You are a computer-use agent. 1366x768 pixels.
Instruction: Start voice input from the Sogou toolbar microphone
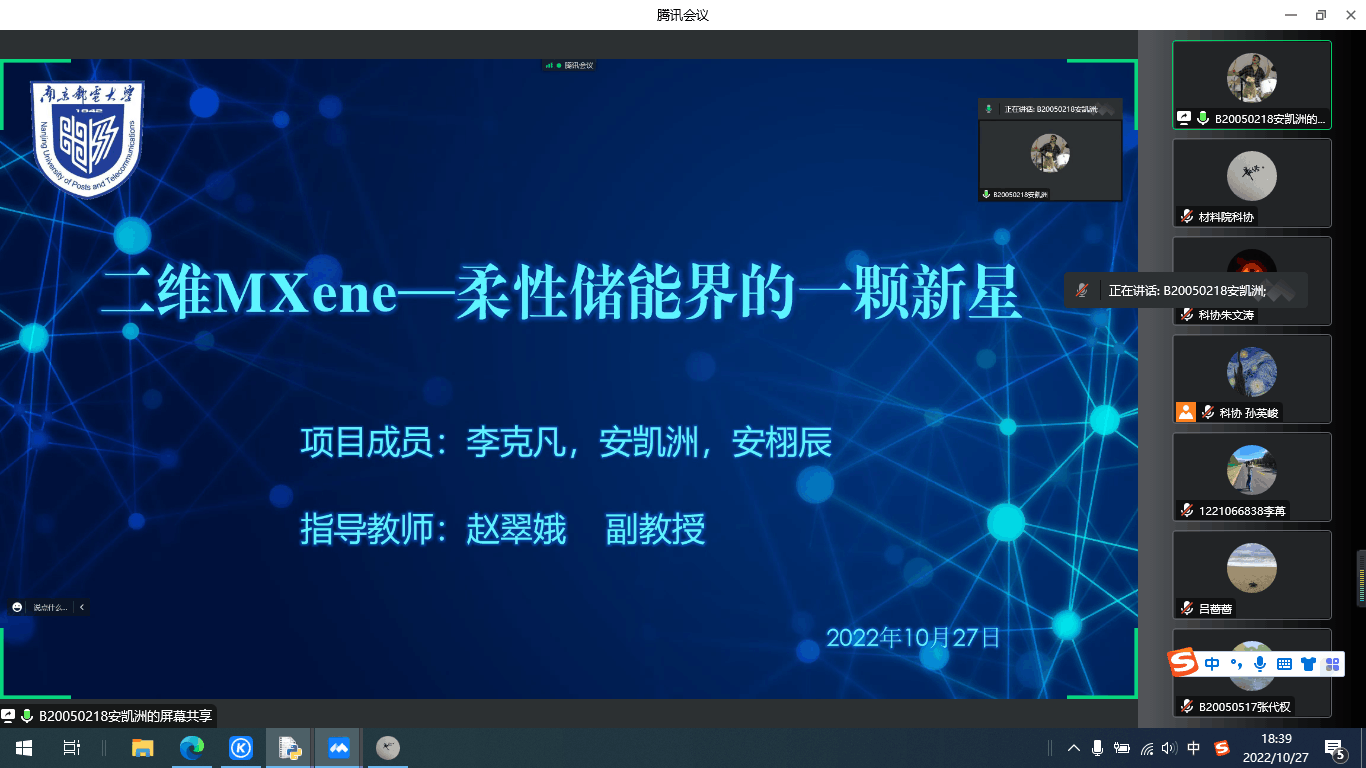point(1260,664)
